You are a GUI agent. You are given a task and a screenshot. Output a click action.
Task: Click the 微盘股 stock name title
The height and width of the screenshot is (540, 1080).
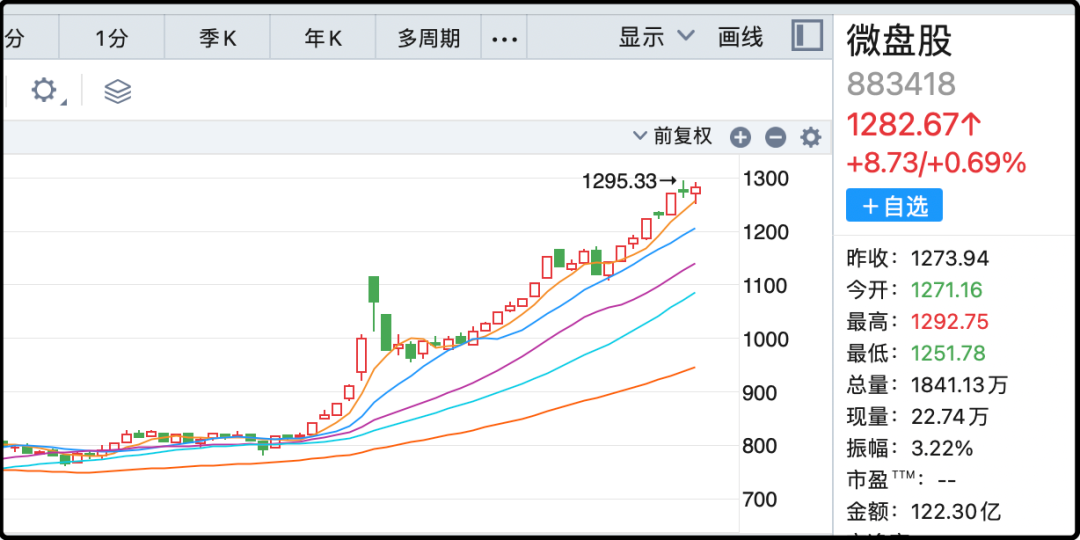point(899,40)
